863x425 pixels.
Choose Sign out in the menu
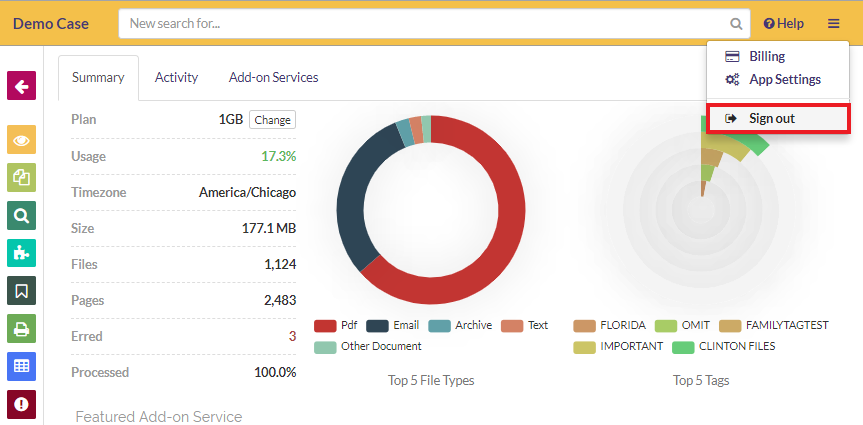(x=771, y=119)
